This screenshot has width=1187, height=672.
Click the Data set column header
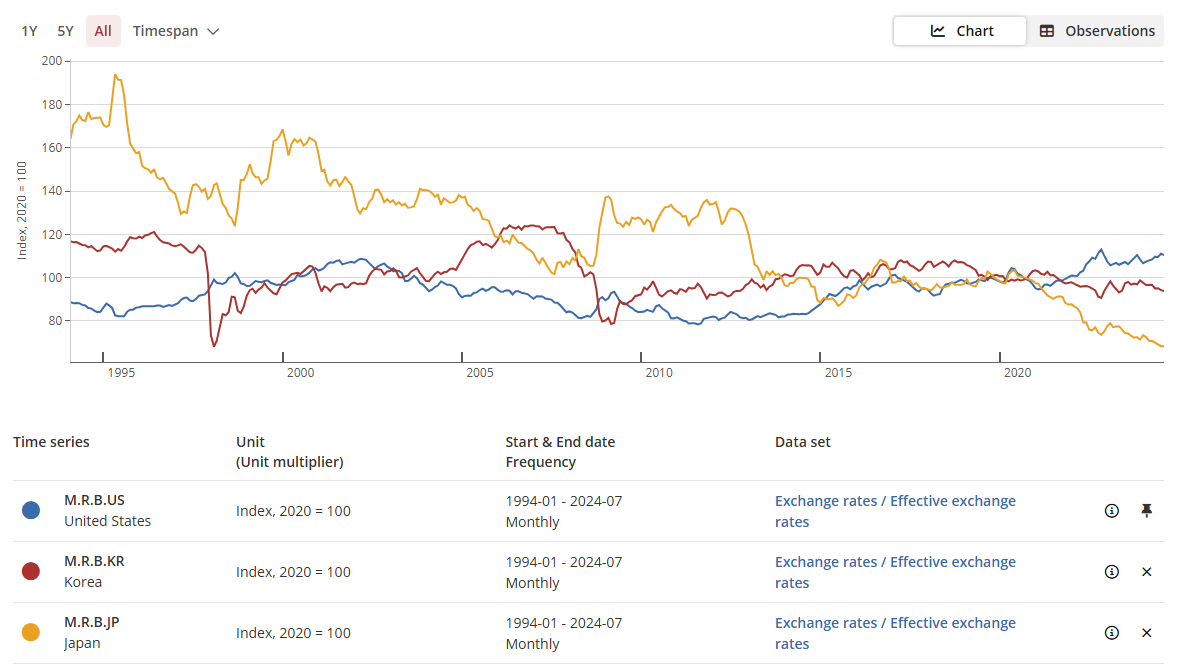point(802,442)
